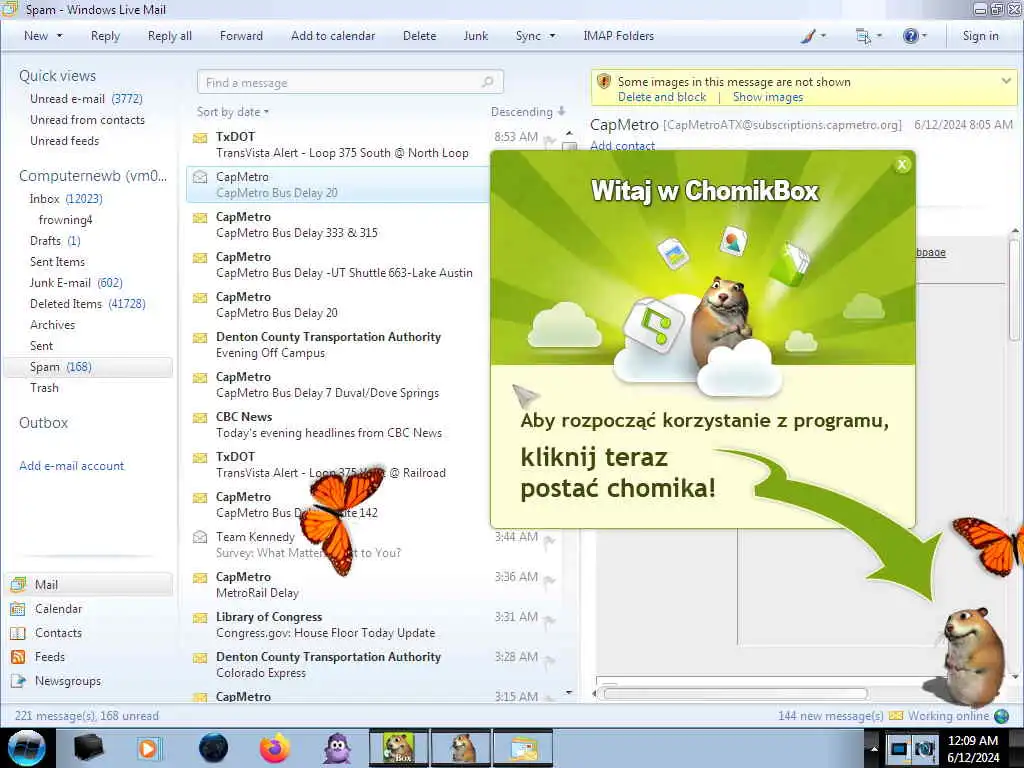The image size is (1024, 768).
Task: Flag the CapMetro MetroRail Delay message
Action: tap(549, 580)
